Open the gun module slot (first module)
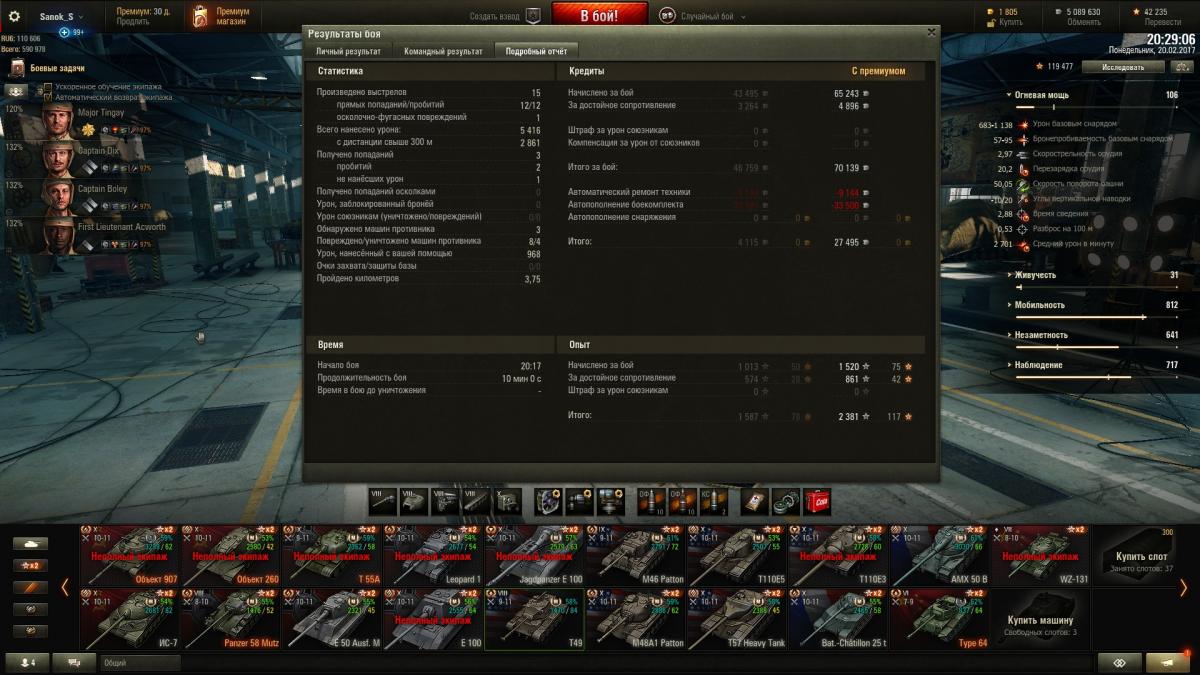 coord(383,501)
